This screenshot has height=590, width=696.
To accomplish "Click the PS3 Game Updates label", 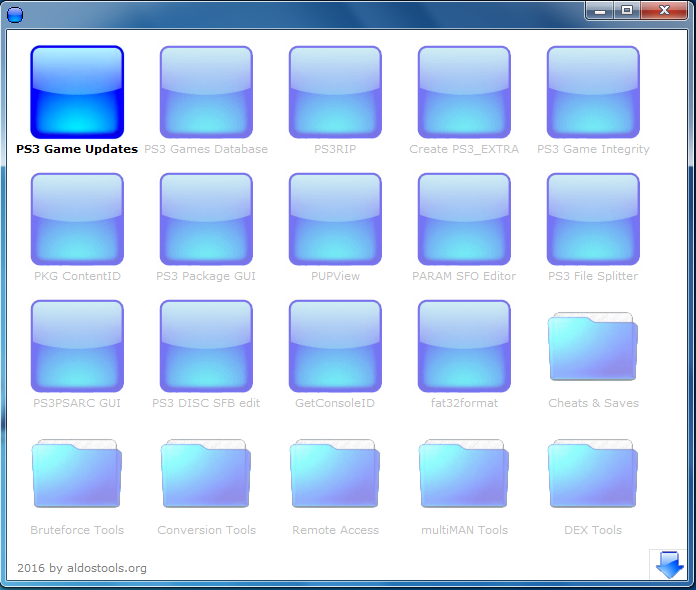I will [x=77, y=149].
